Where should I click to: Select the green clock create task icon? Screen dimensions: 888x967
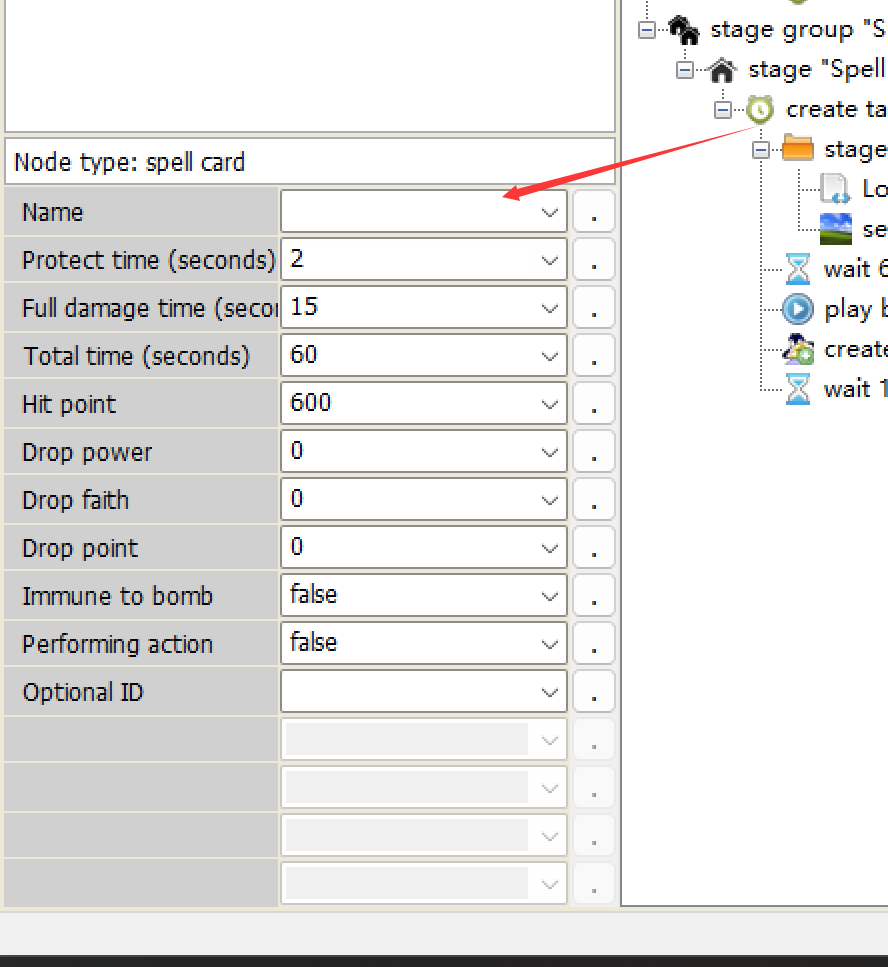pyautogui.click(x=760, y=110)
